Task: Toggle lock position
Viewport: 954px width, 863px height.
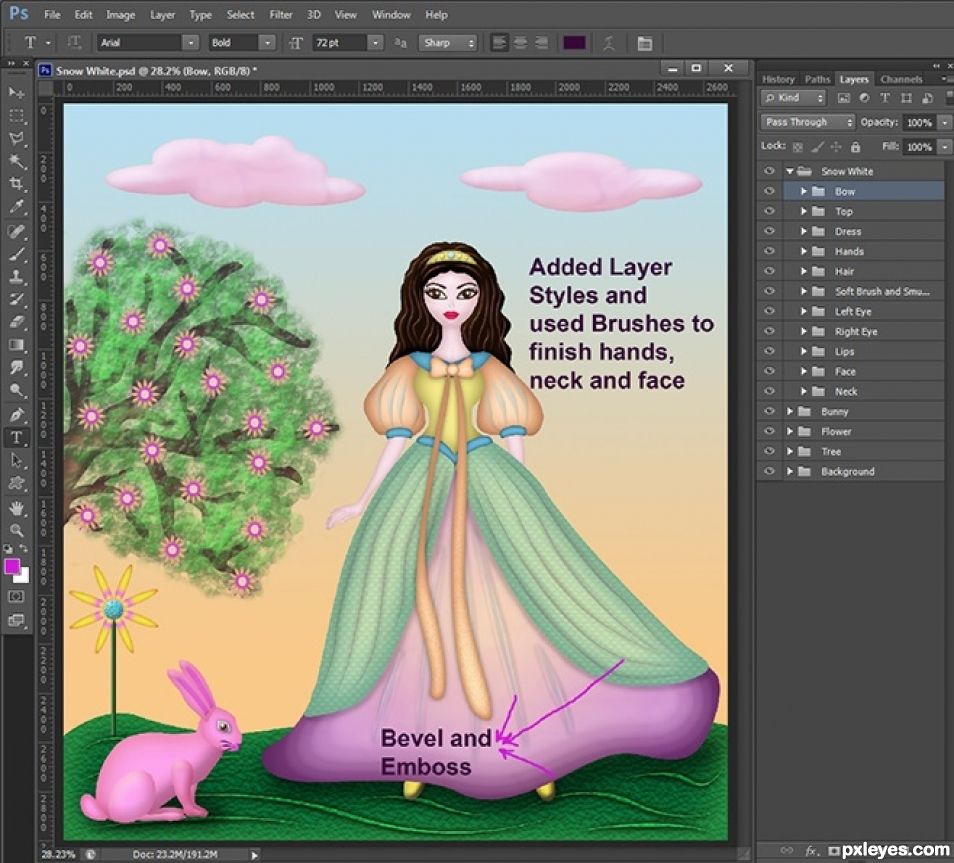Action: pos(836,147)
